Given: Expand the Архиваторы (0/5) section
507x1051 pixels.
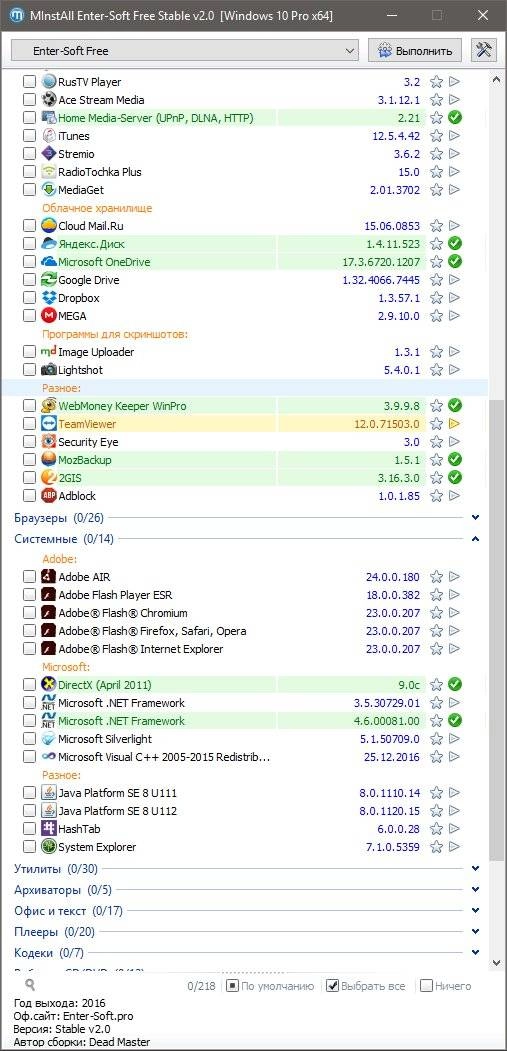Looking at the screenshot, I should [x=475, y=889].
